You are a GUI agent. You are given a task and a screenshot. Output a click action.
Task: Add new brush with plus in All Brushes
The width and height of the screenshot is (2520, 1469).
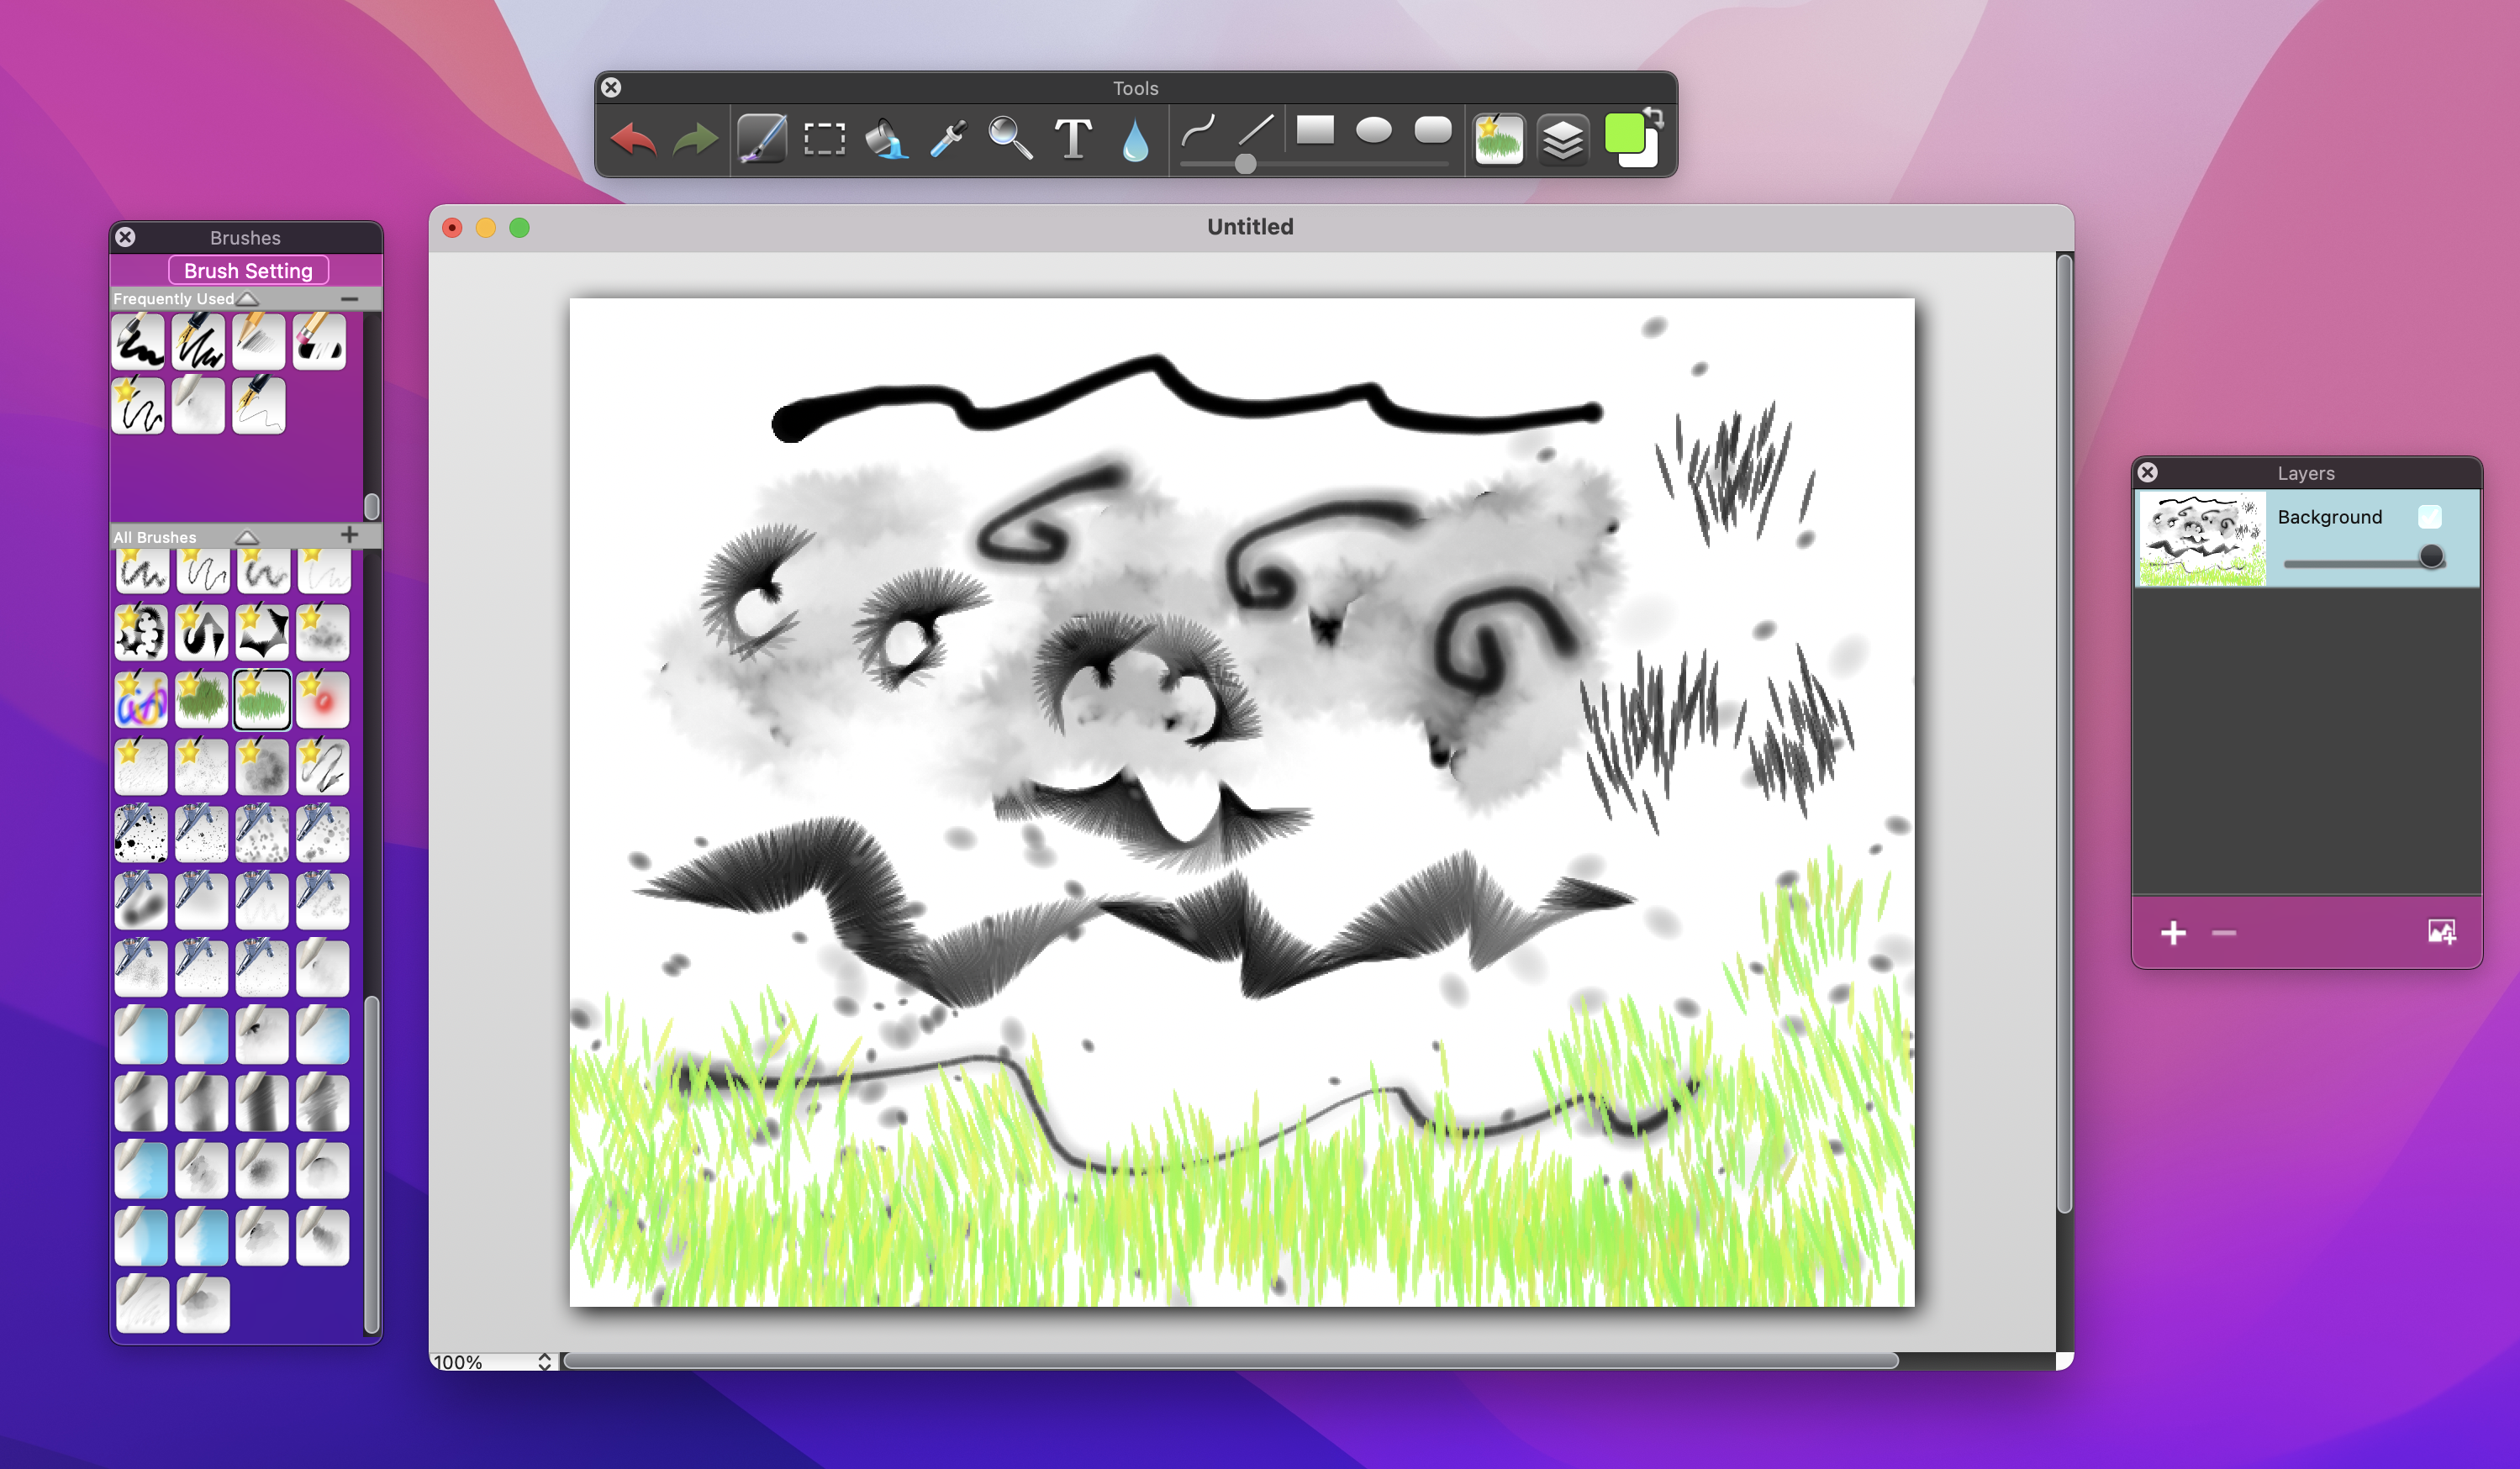tap(349, 535)
